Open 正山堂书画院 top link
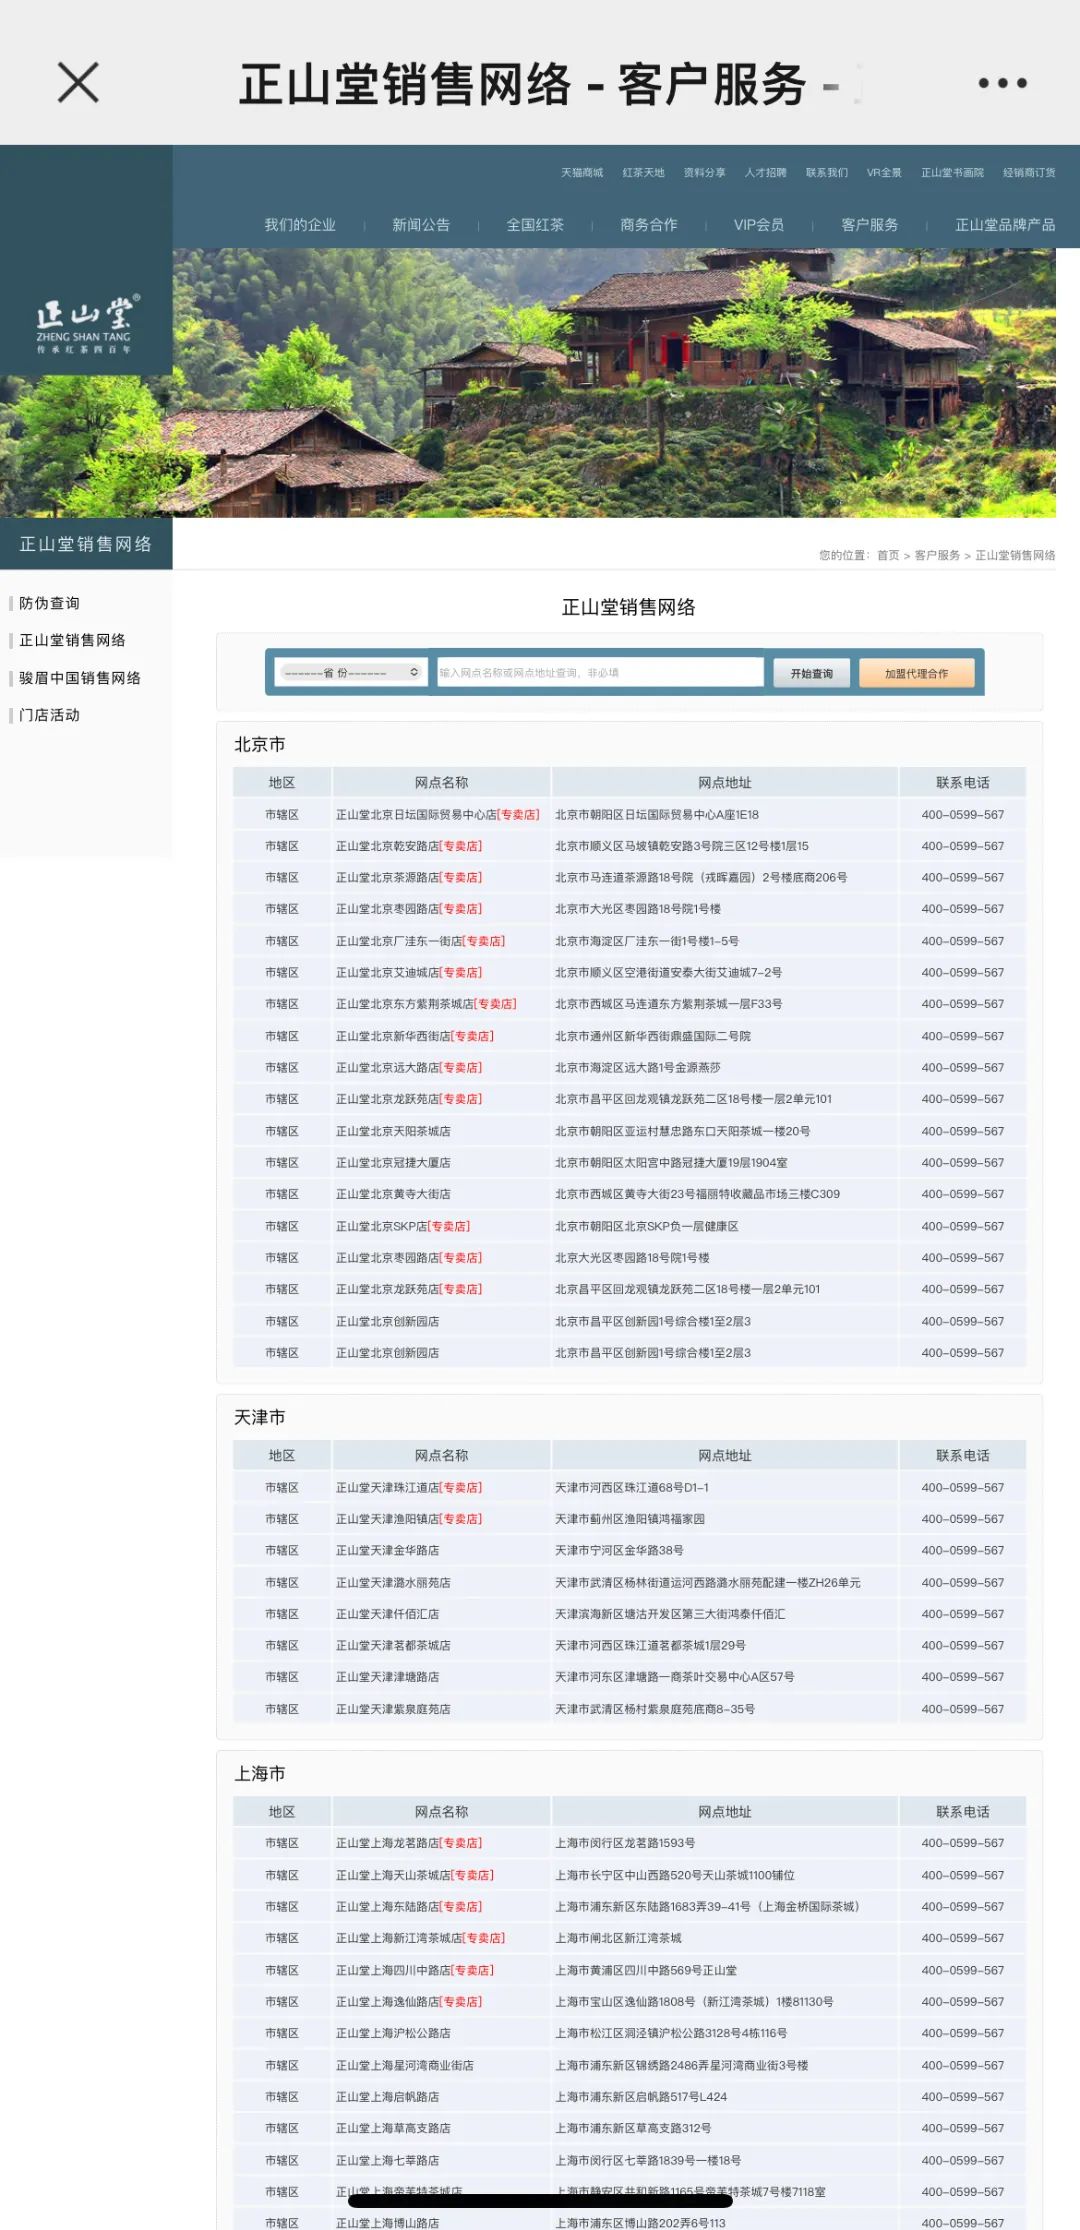1080x2230 pixels. point(952,173)
